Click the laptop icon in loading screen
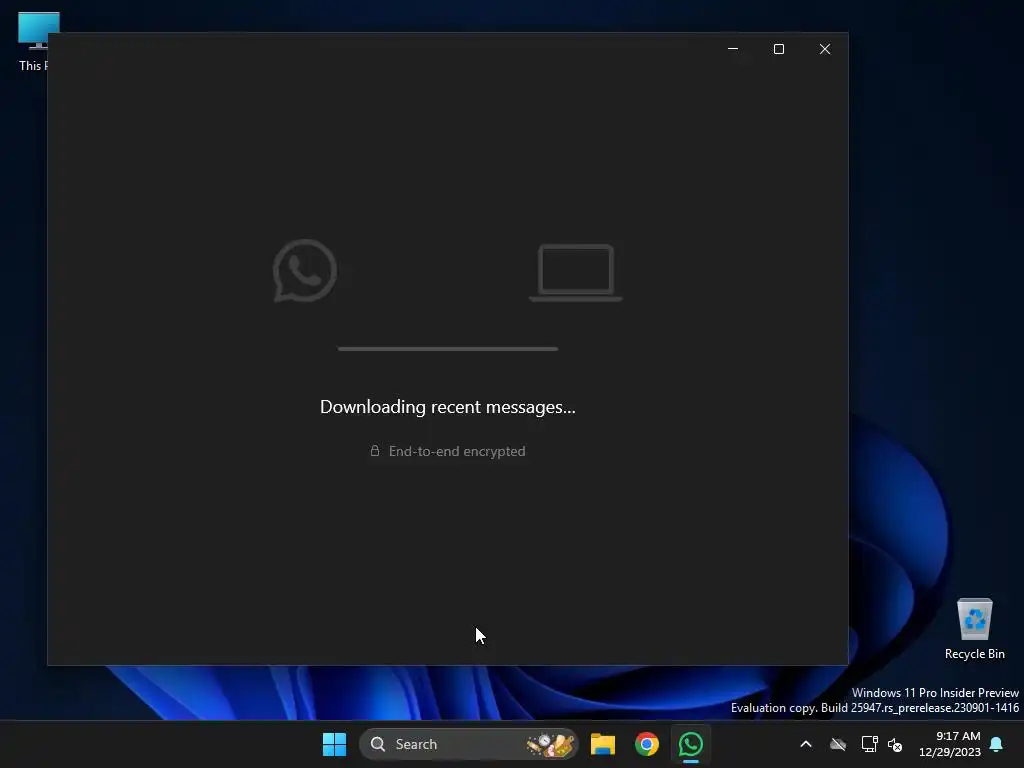1024x768 pixels. click(x=575, y=272)
